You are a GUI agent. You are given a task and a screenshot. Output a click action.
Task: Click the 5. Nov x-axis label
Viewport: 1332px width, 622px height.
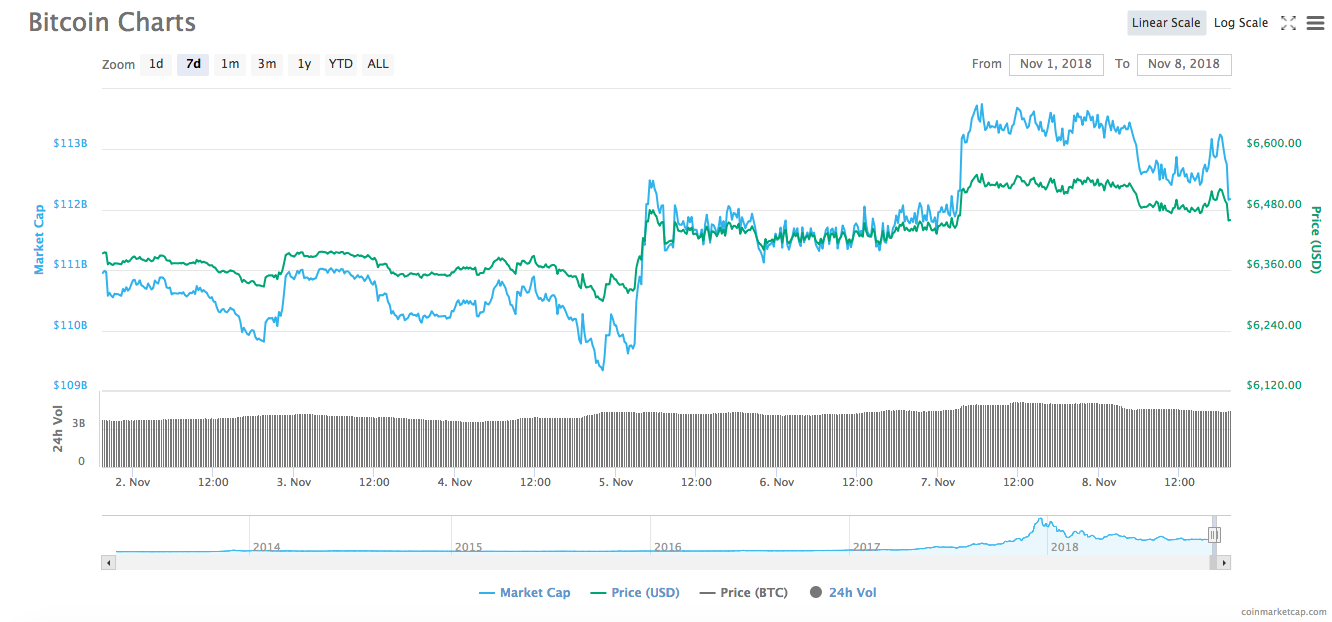[x=616, y=482]
